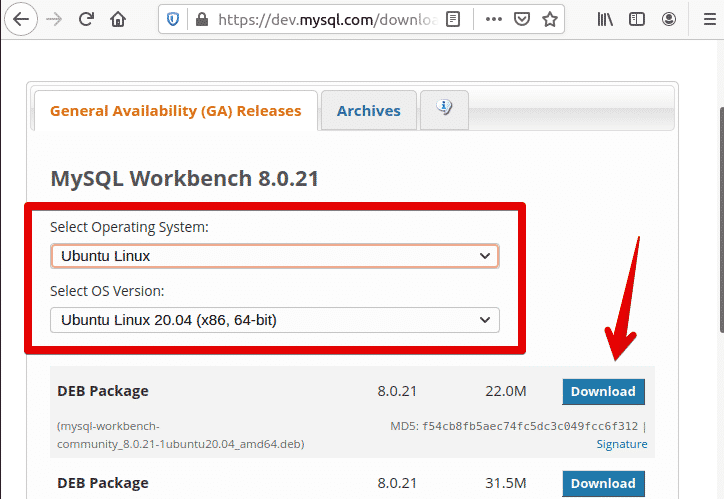Open tracking protection shield info
This screenshot has height=499, width=724.
[173, 19]
